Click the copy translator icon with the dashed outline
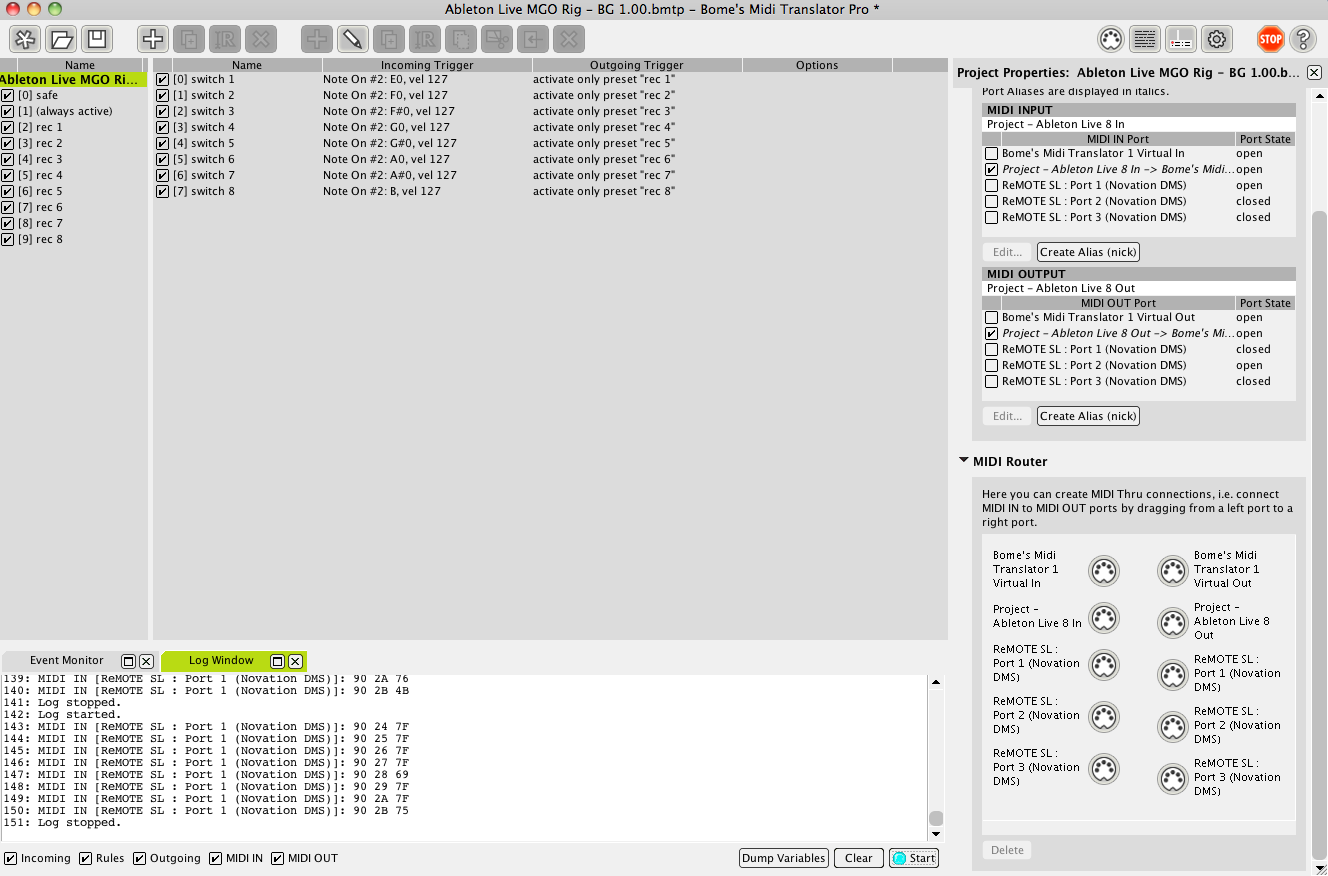 click(461, 39)
